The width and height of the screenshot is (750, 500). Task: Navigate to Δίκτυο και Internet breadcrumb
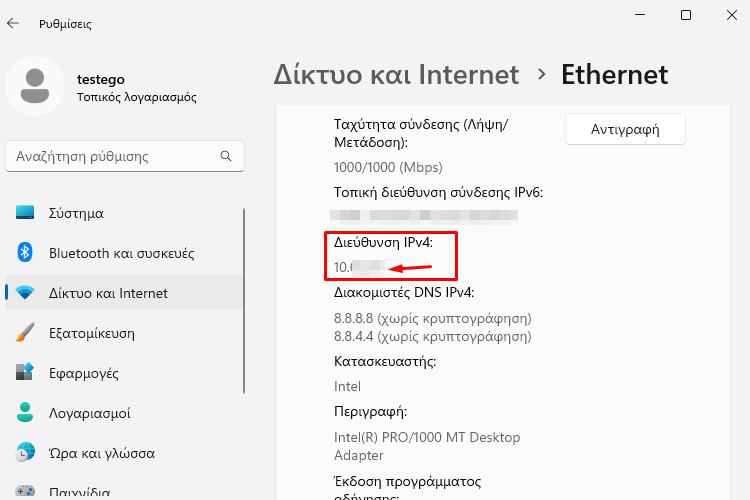396,75
